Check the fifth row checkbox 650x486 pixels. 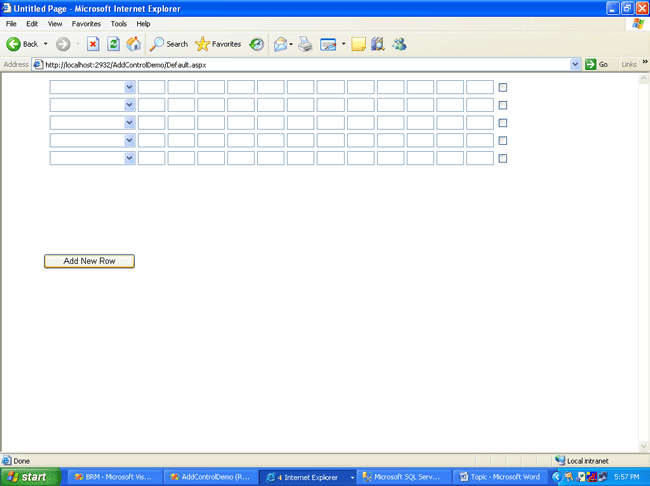pyautogui.click(x=502, y=158)
